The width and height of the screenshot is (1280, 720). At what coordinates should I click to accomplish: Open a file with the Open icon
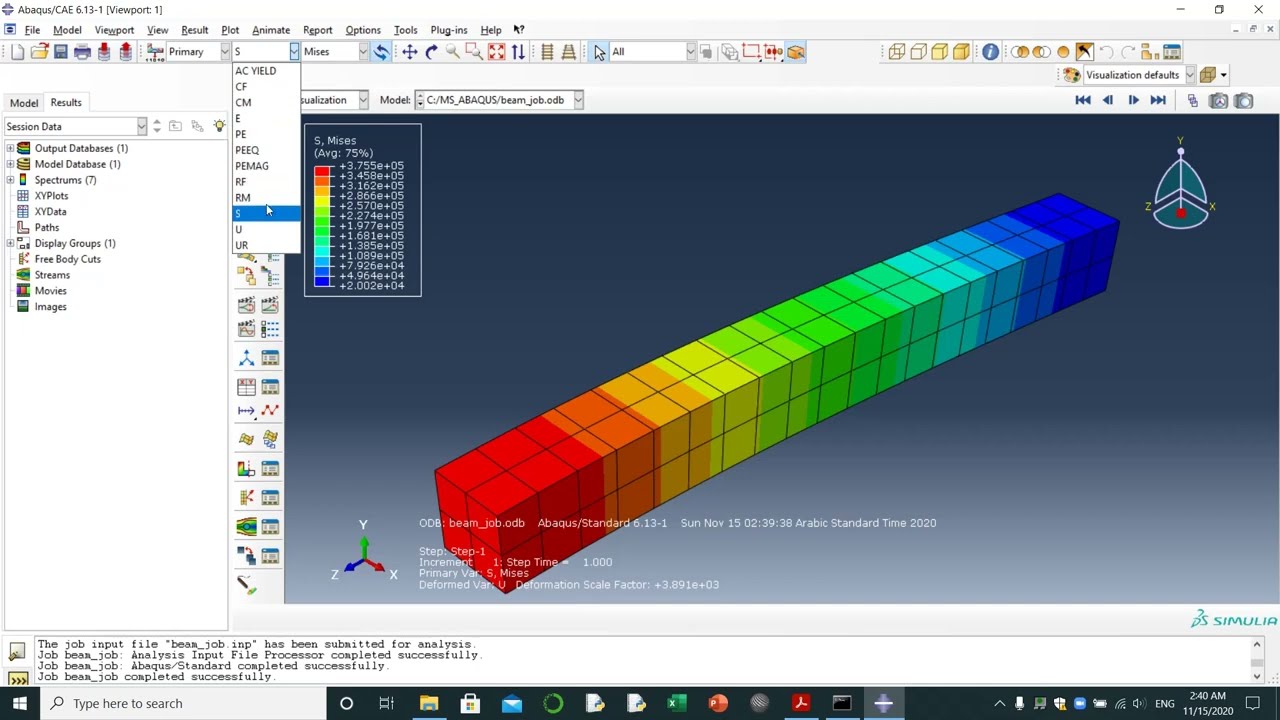coord(39,52)
